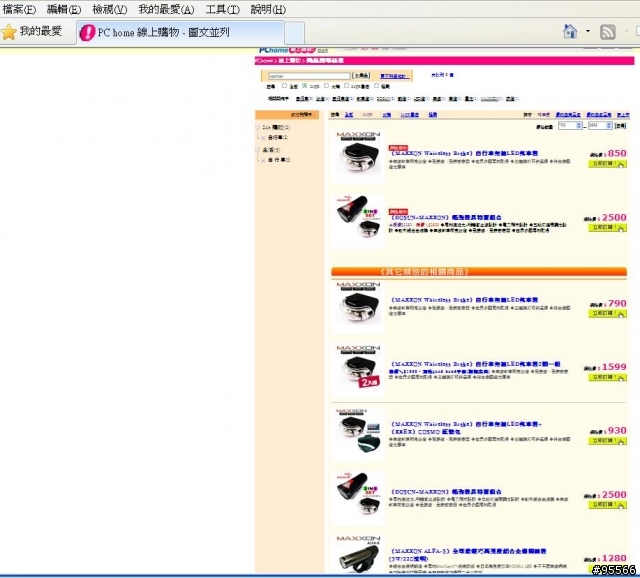Select the first 全部 search scope radio
Screen dimensions: 640x578
tap(284, 86)
